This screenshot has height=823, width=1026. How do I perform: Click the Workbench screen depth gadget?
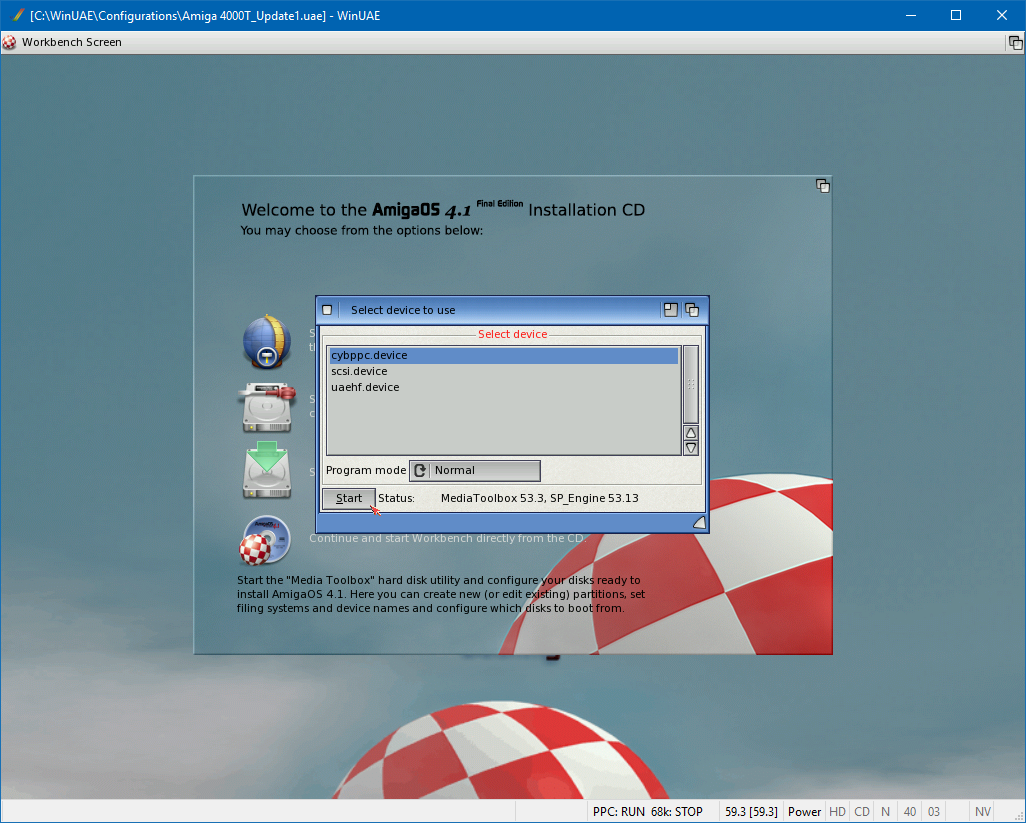point(1014,42)
